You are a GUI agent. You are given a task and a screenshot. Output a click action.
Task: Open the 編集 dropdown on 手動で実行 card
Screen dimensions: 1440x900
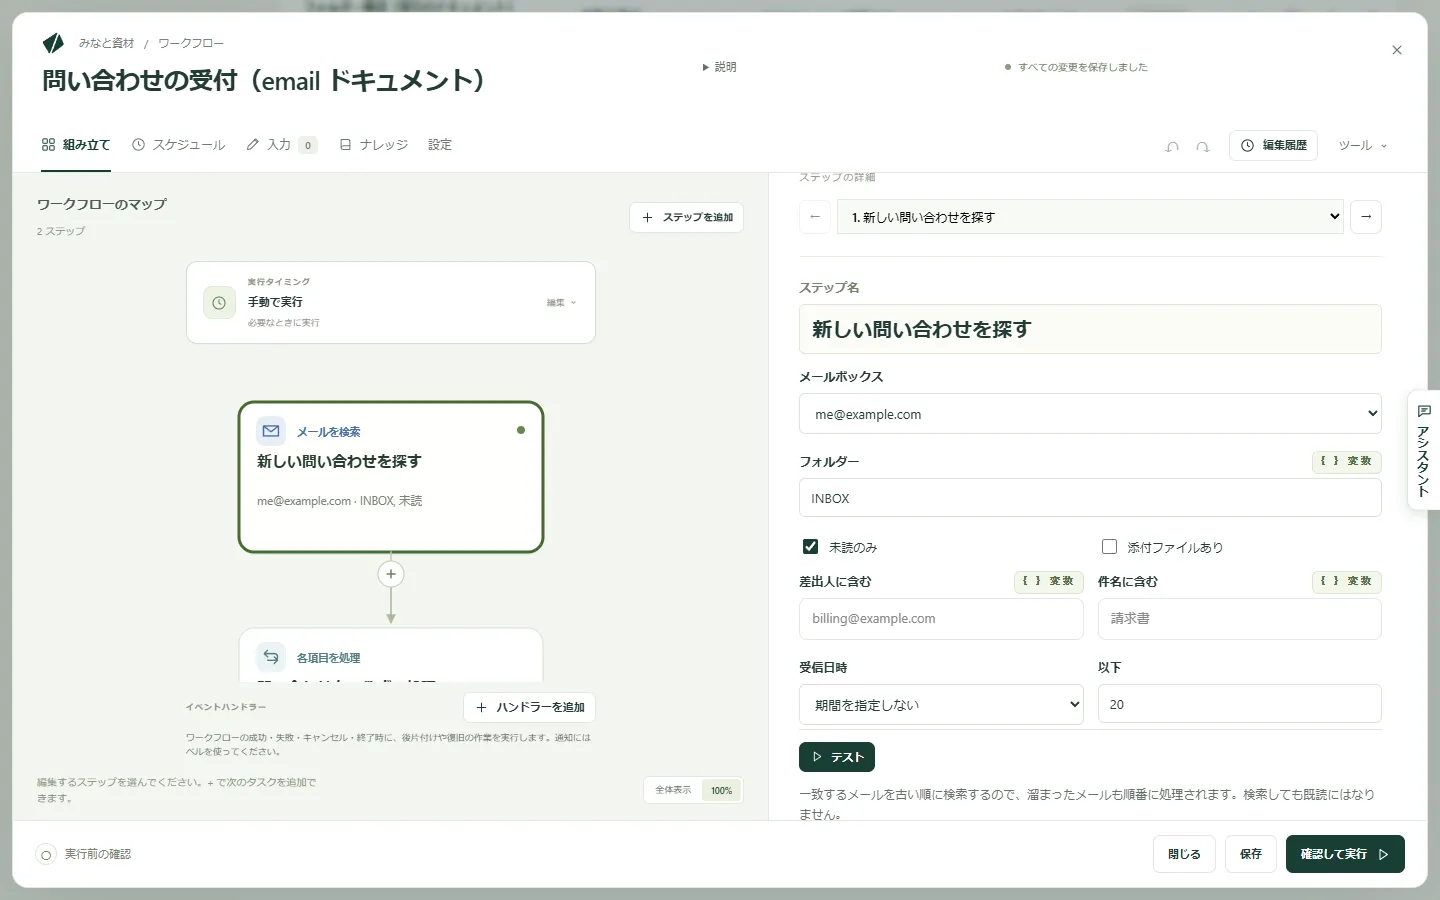pos(561,303)
